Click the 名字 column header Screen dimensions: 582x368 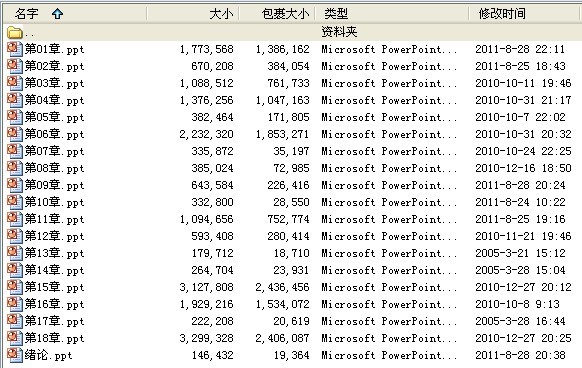(27, 14)
